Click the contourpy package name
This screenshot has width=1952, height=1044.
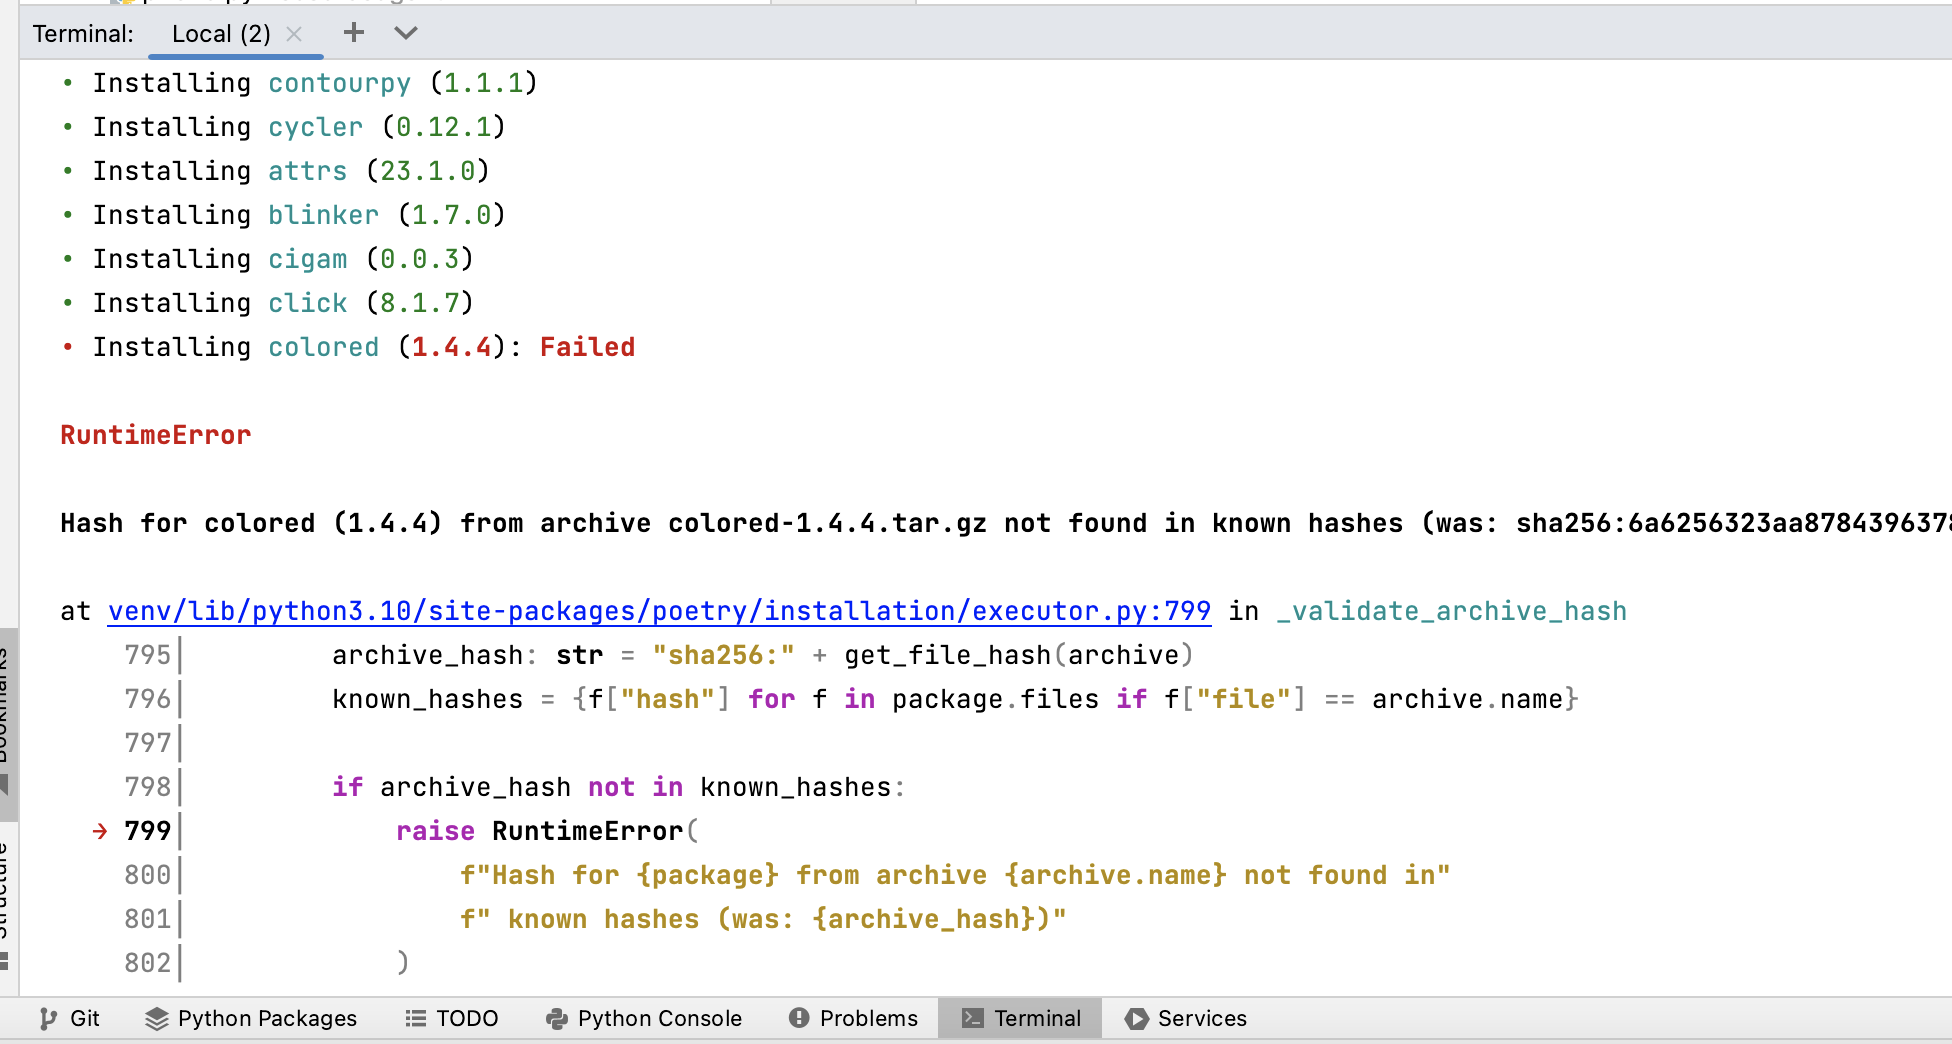(339, 83)
